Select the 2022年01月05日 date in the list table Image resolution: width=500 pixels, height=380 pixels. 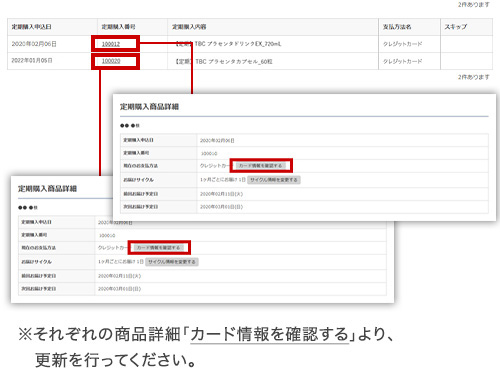(x=32, y=61)
